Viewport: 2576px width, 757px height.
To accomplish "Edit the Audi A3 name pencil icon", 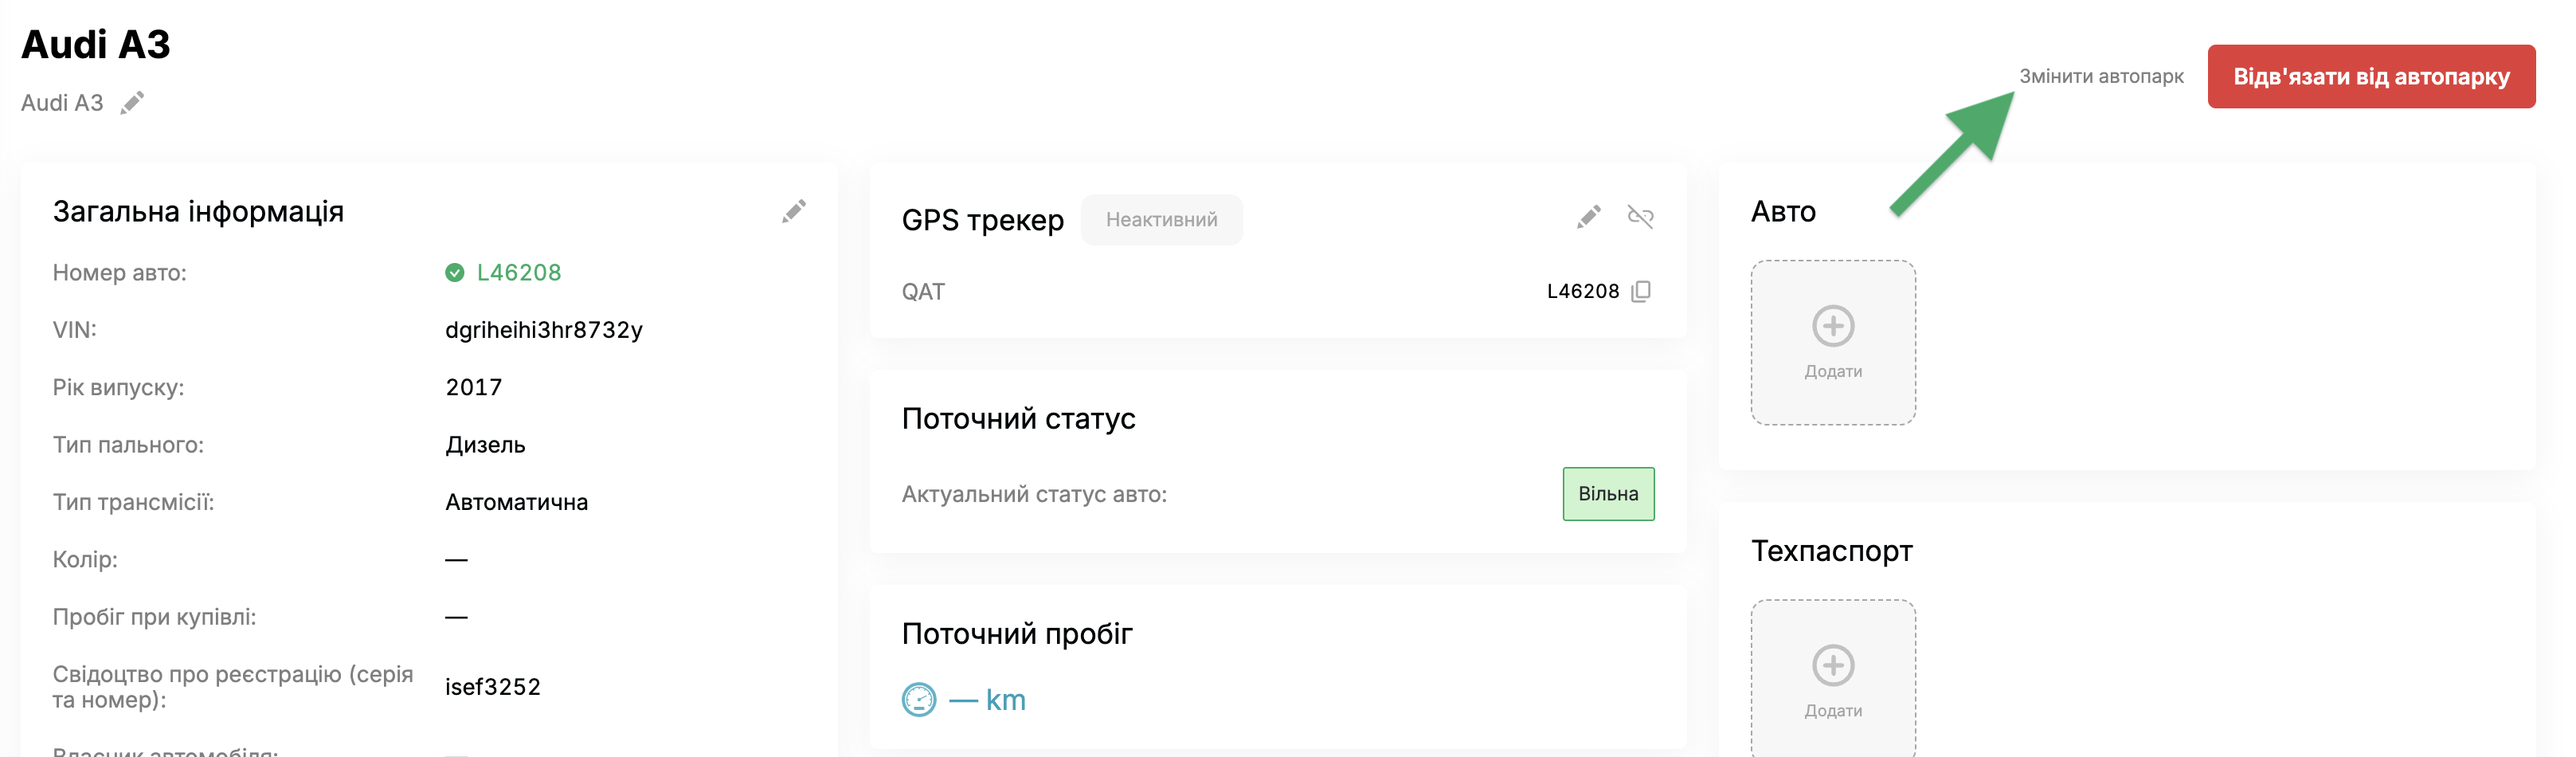I will coord(132,103).
